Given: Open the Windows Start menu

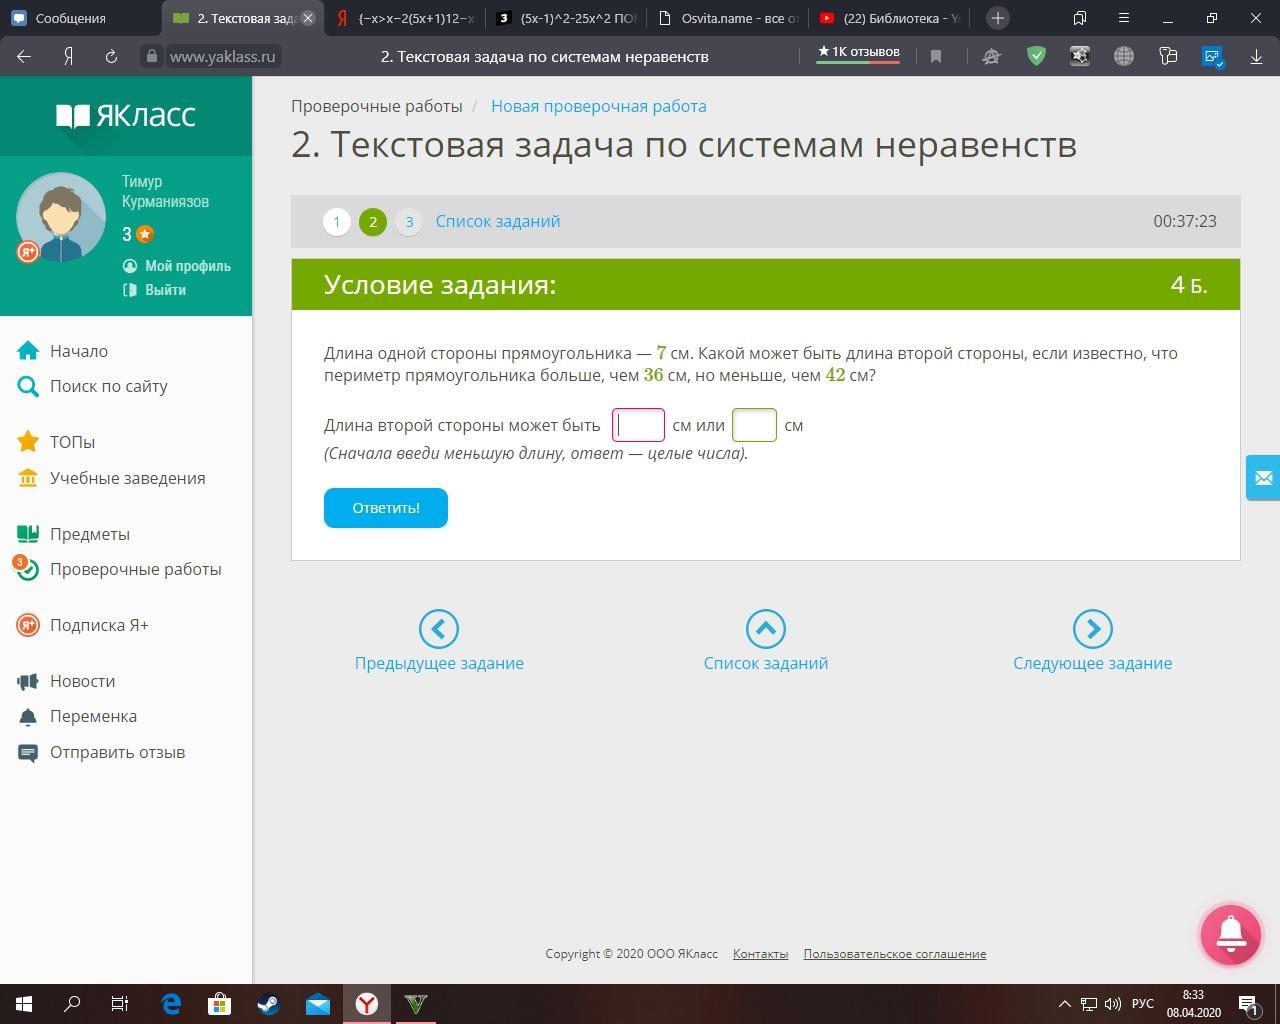Looking at the screenshot, I should [24, 1004].
